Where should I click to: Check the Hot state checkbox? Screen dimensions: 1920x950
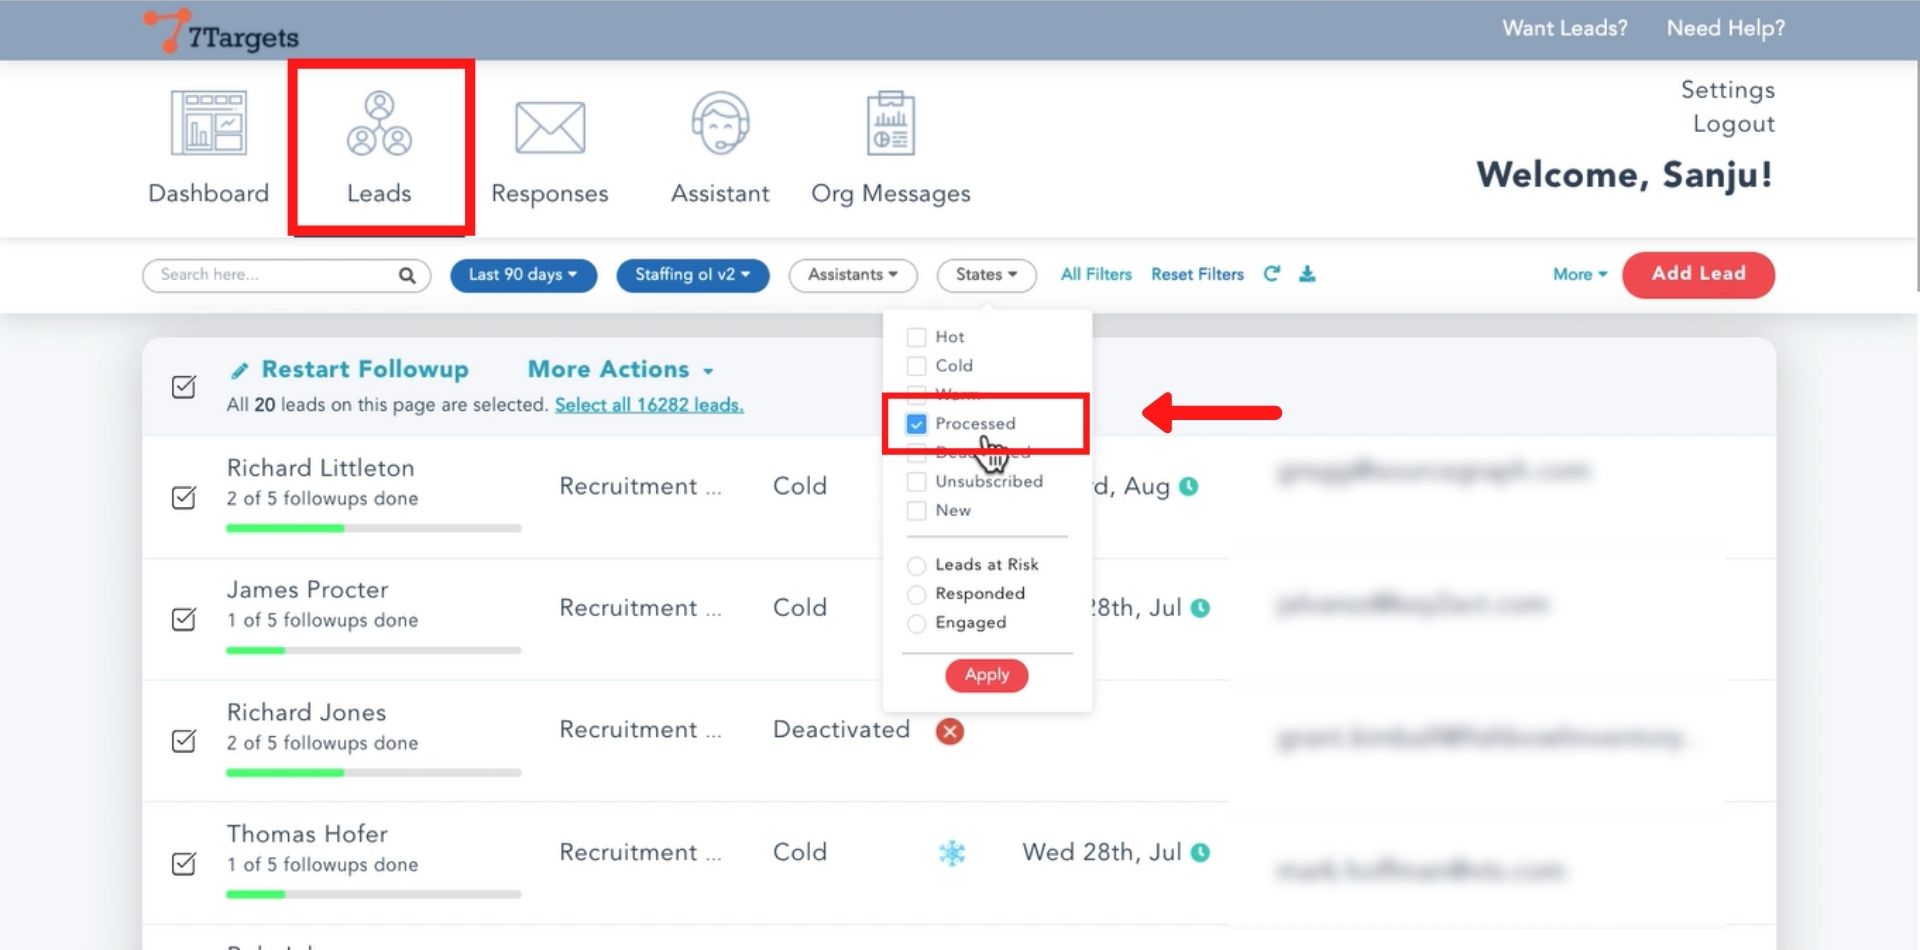pos(916,337)
